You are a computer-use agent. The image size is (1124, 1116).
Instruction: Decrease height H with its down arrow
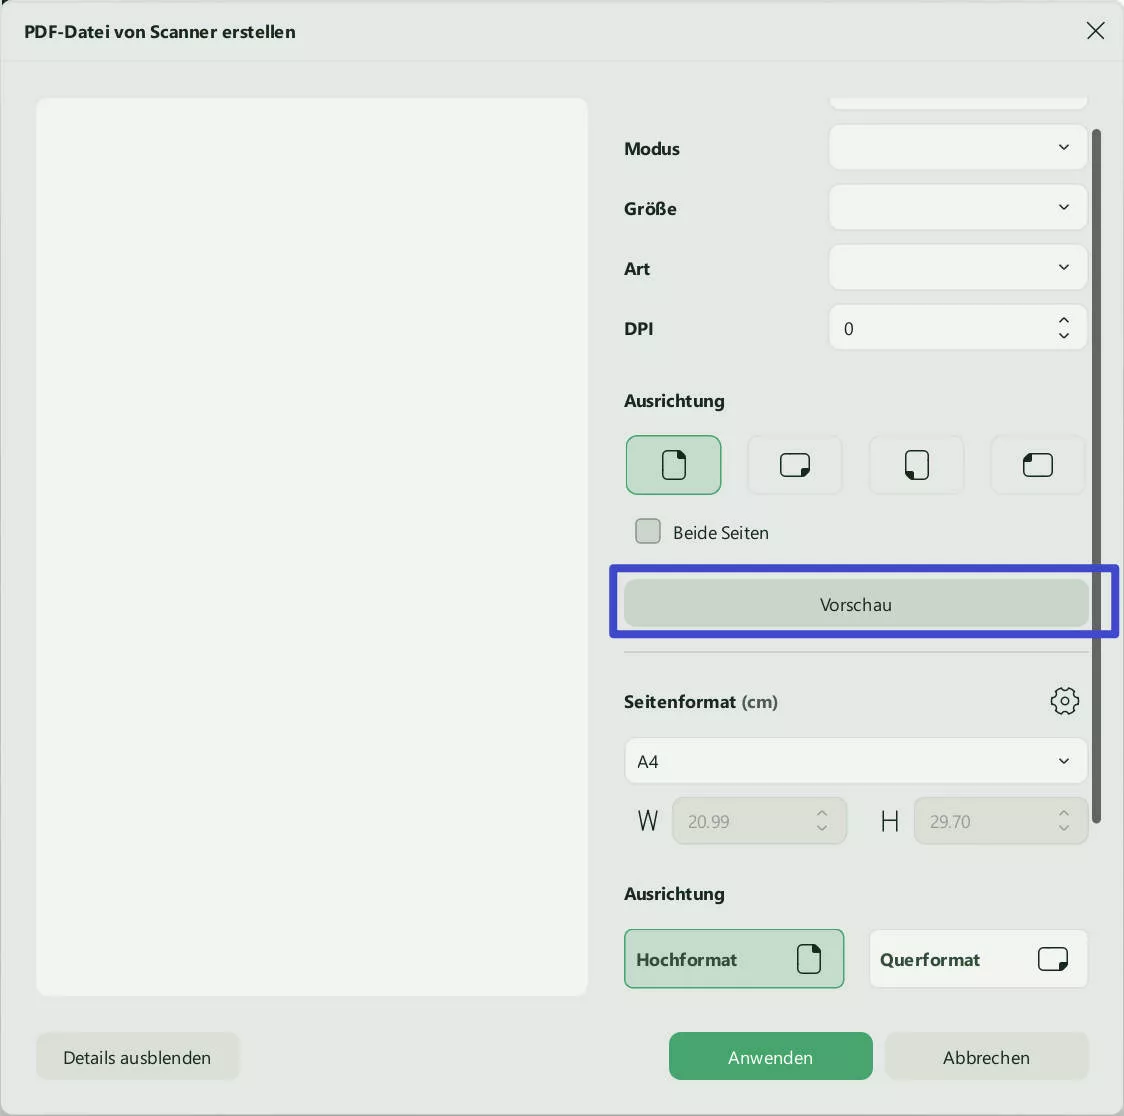(x=1064, y=829)
